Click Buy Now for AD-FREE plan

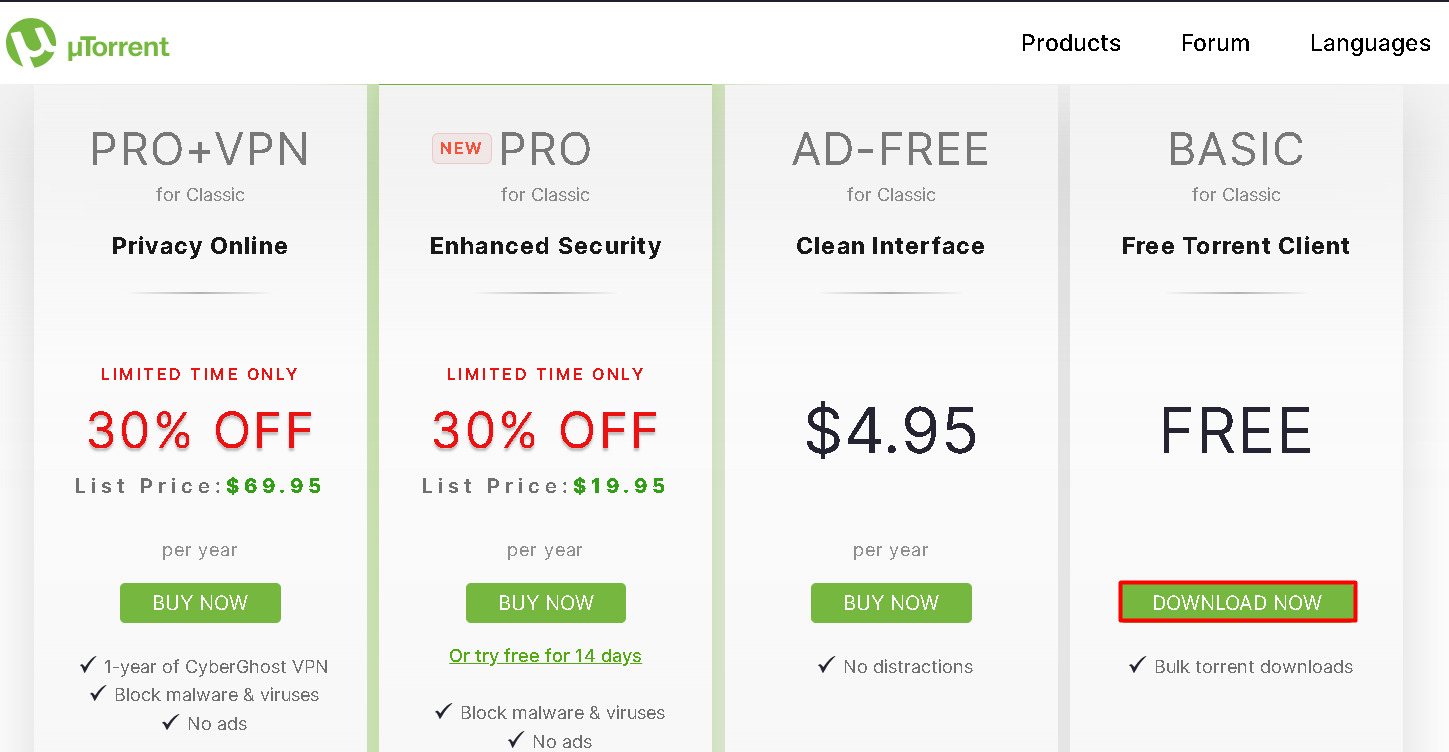point(891,603)
